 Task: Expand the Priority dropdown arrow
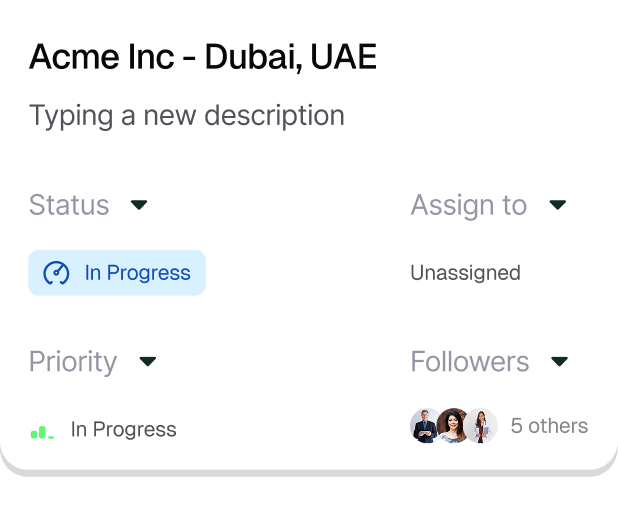pos(148,361)
